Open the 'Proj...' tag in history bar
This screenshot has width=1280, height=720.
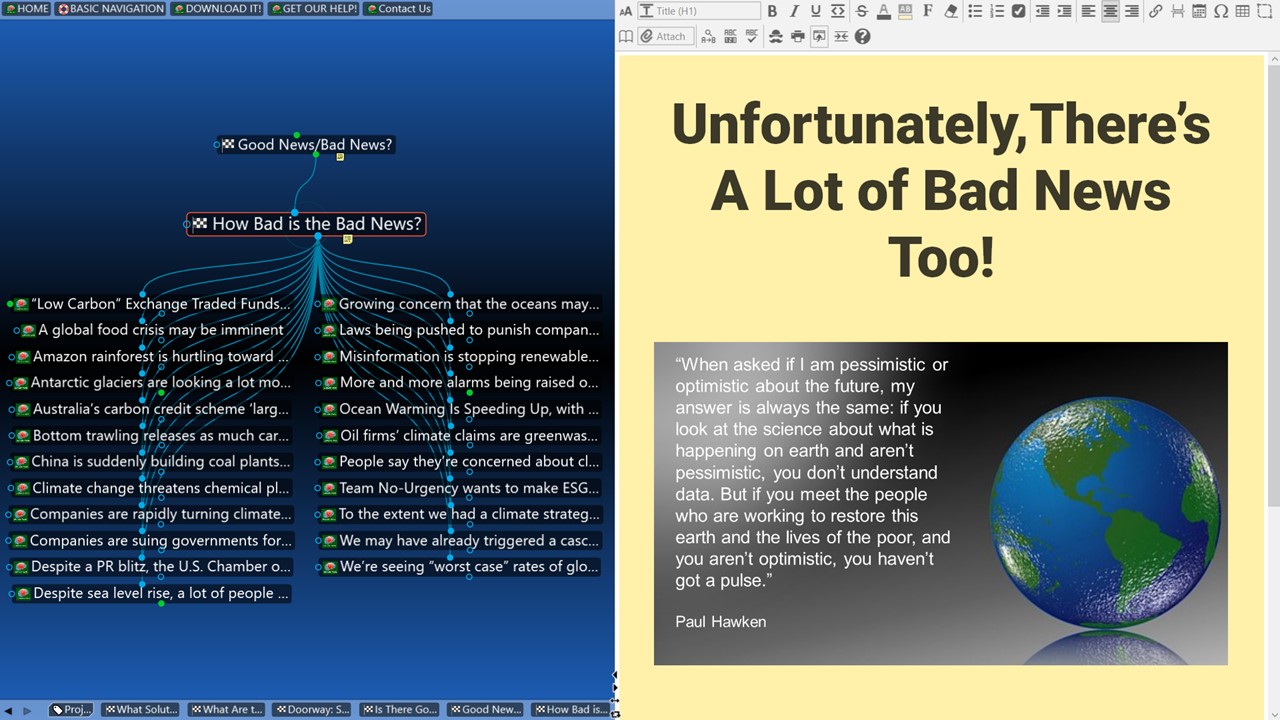pos(71,710)
